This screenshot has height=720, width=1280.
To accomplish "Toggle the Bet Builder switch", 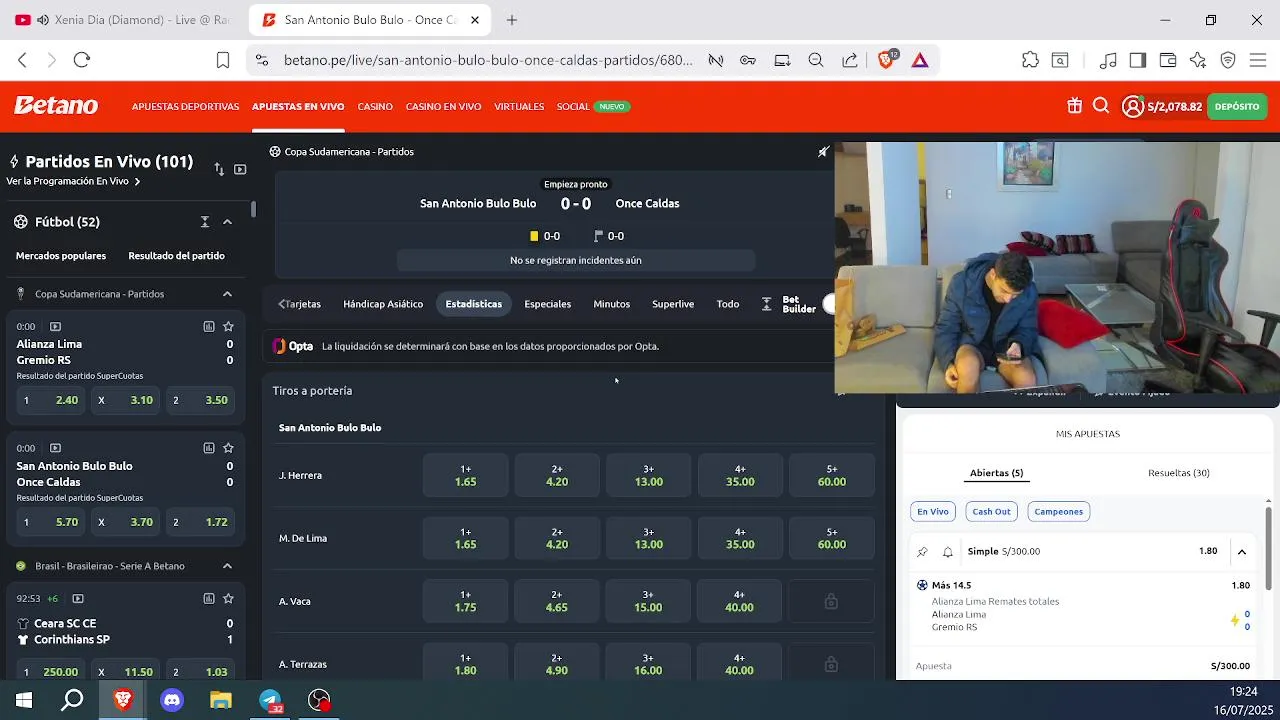I will tap(829, 304).
